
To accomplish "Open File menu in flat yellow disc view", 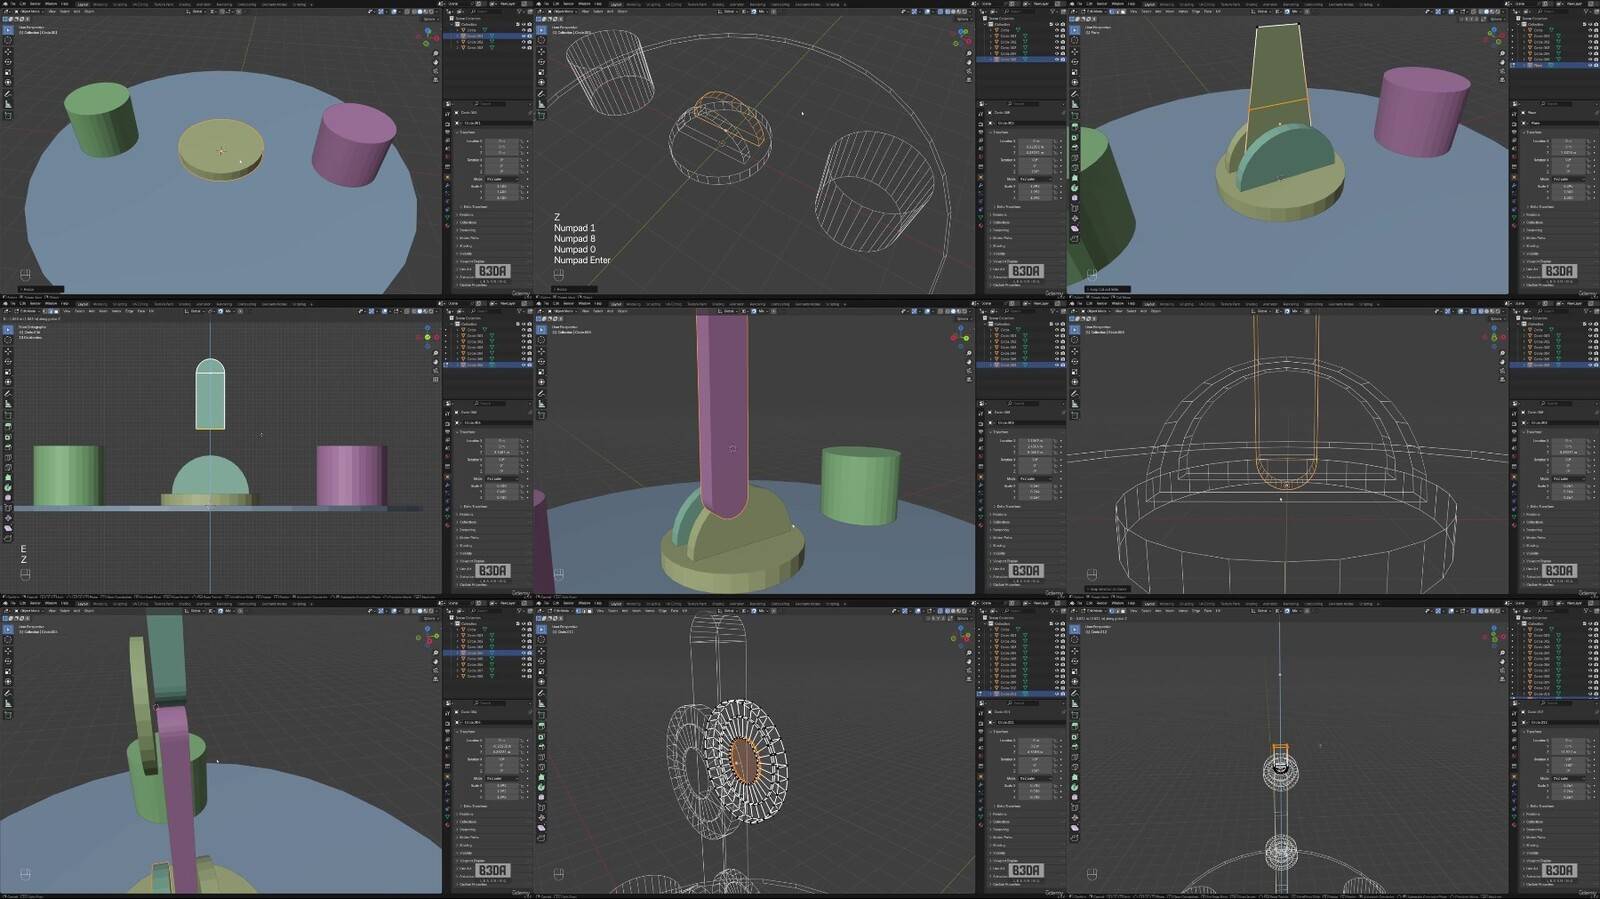I will [x=13, y=4].
